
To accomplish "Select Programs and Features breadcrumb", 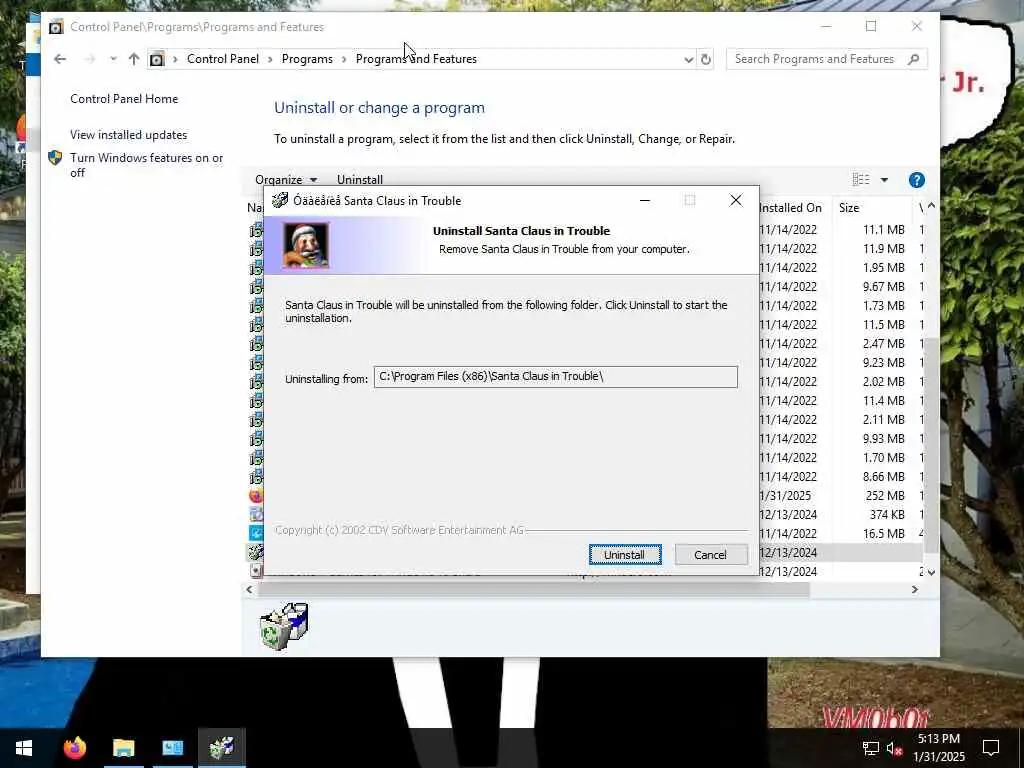I will [416, 59].
